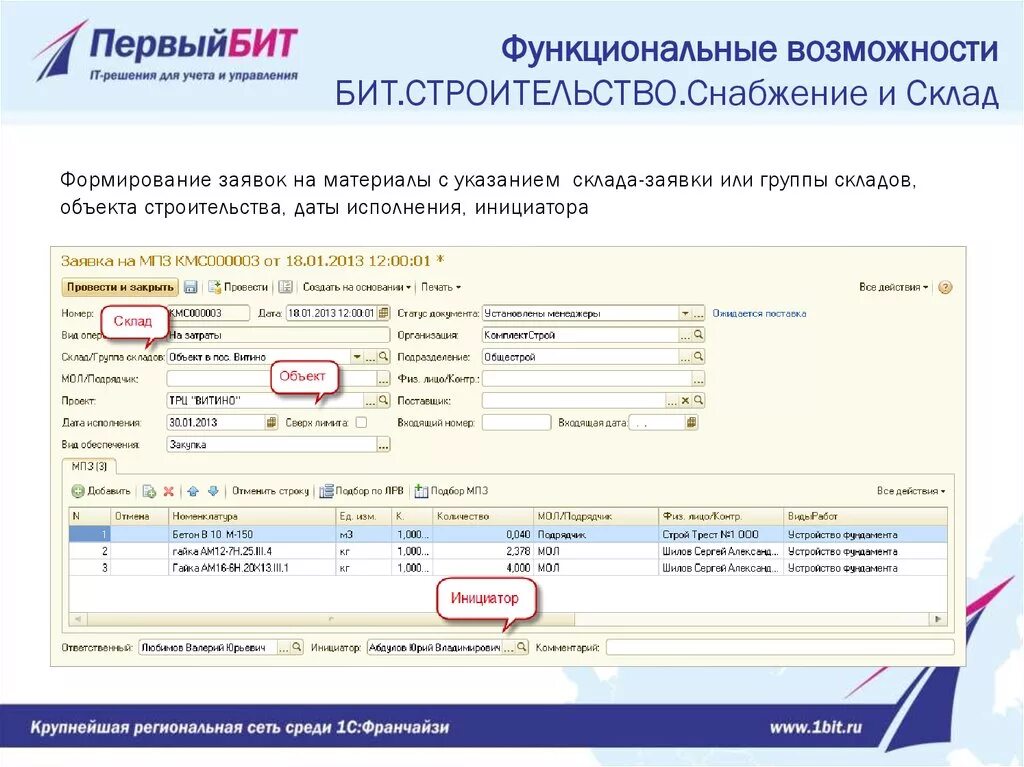Click the table scrollbar right arrow
The image size is (1024, 767).
(x=938, y=619)
